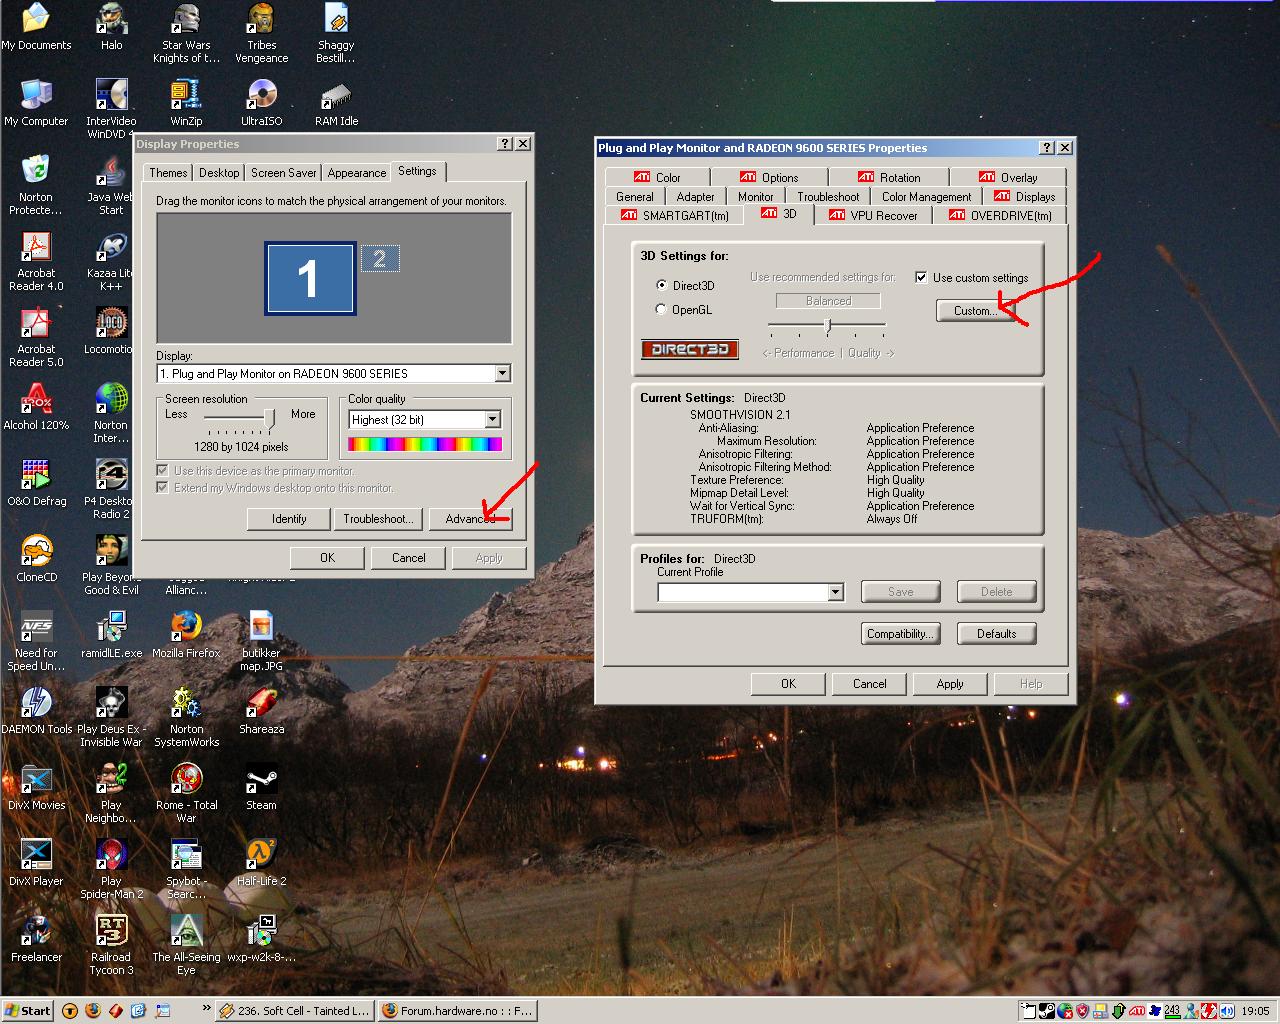Image resolution: width=1280 pixels, height=1024 pixels.
Task: Expand hidden Quick Launch items chevron
Action: tap(207, 1007)
